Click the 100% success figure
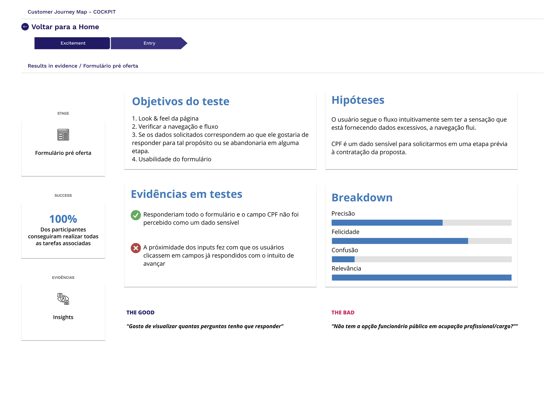The width and height of the screenshot is (551, 393). pos(63,219)
